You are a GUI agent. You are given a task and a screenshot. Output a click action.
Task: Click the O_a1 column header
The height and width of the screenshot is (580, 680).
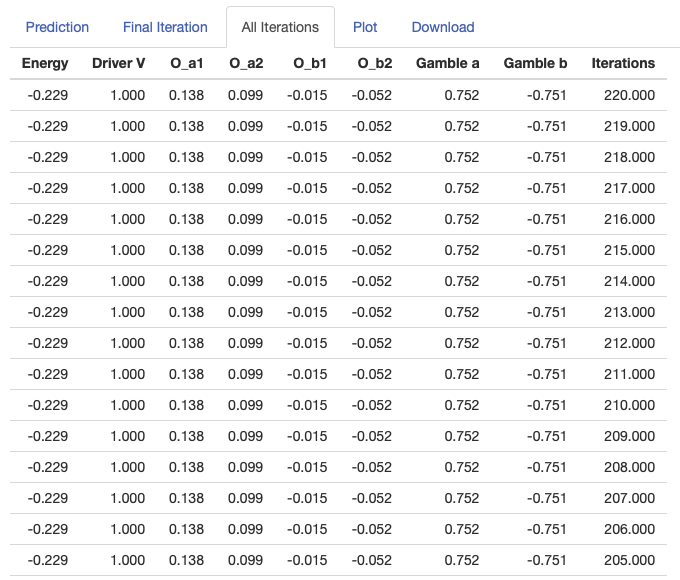(187, 63)
